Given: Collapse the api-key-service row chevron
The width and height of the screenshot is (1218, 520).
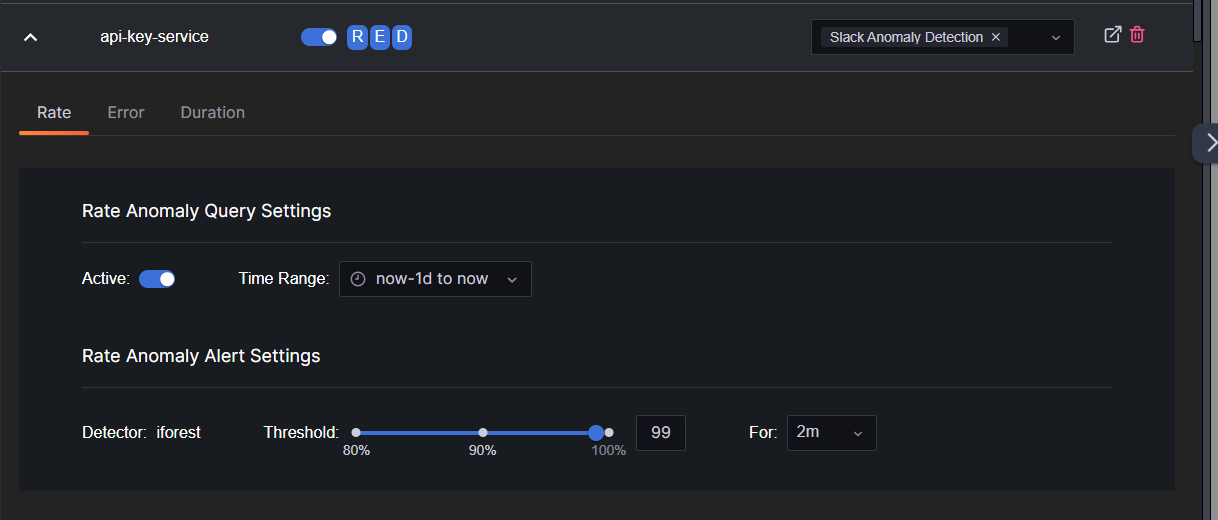Looking at the screenshot, I should click(x=31, y=38).
